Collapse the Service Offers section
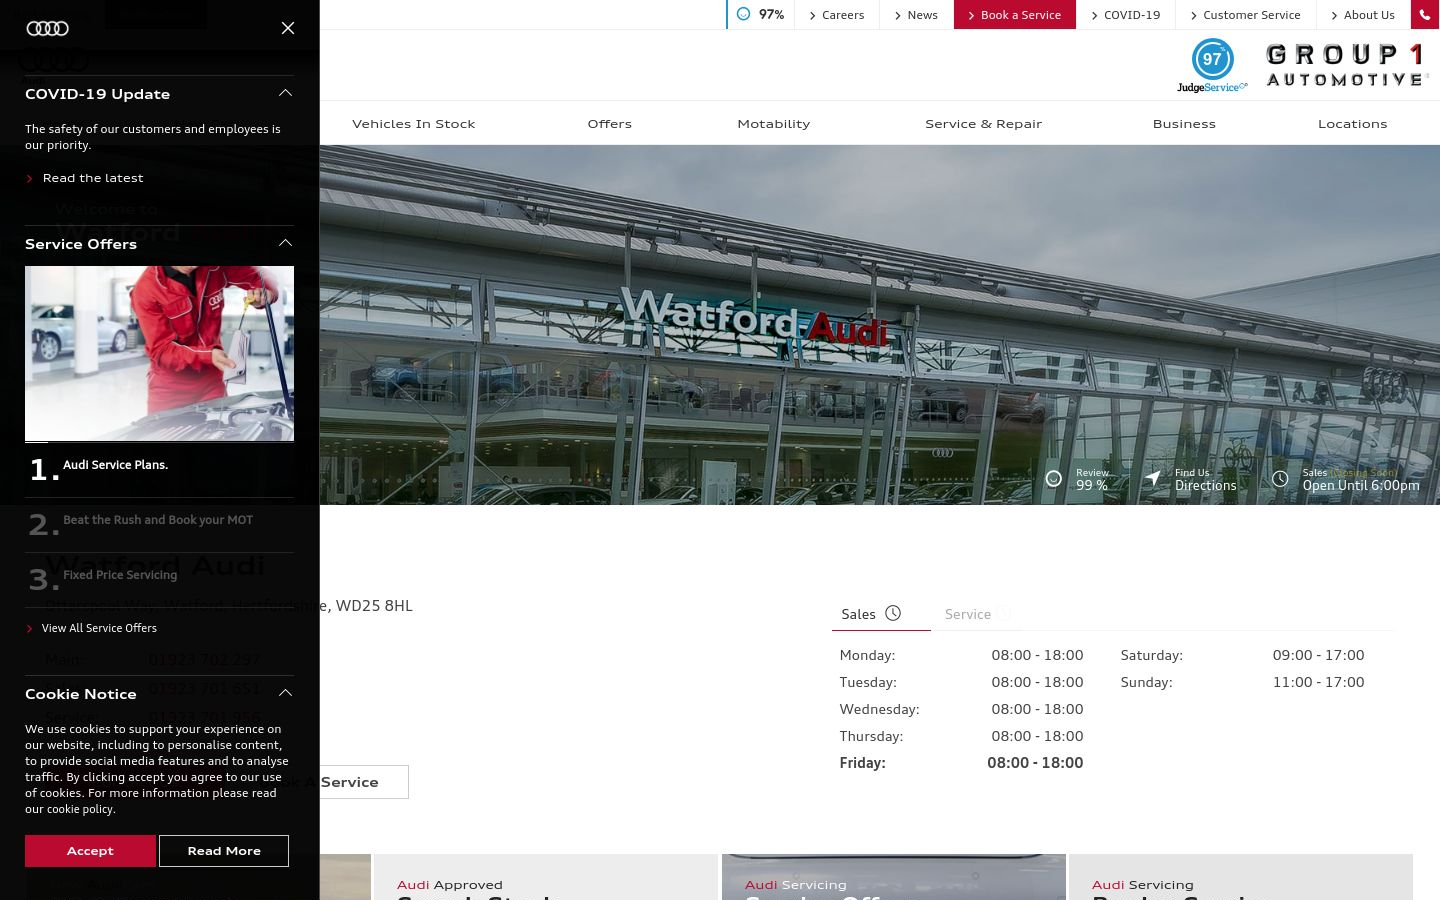 [x=285, y=243]
